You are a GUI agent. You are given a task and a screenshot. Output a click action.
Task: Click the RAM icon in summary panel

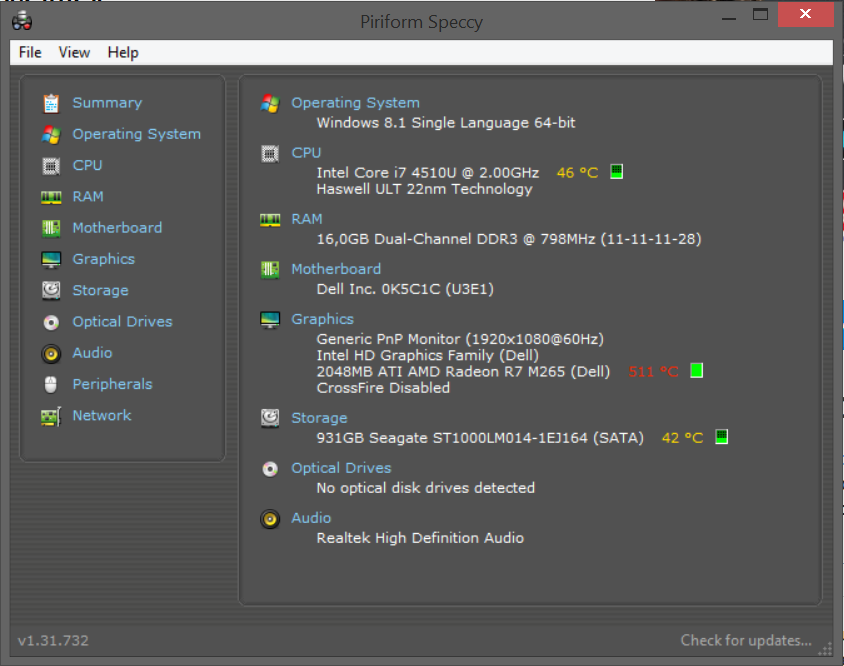270,220
